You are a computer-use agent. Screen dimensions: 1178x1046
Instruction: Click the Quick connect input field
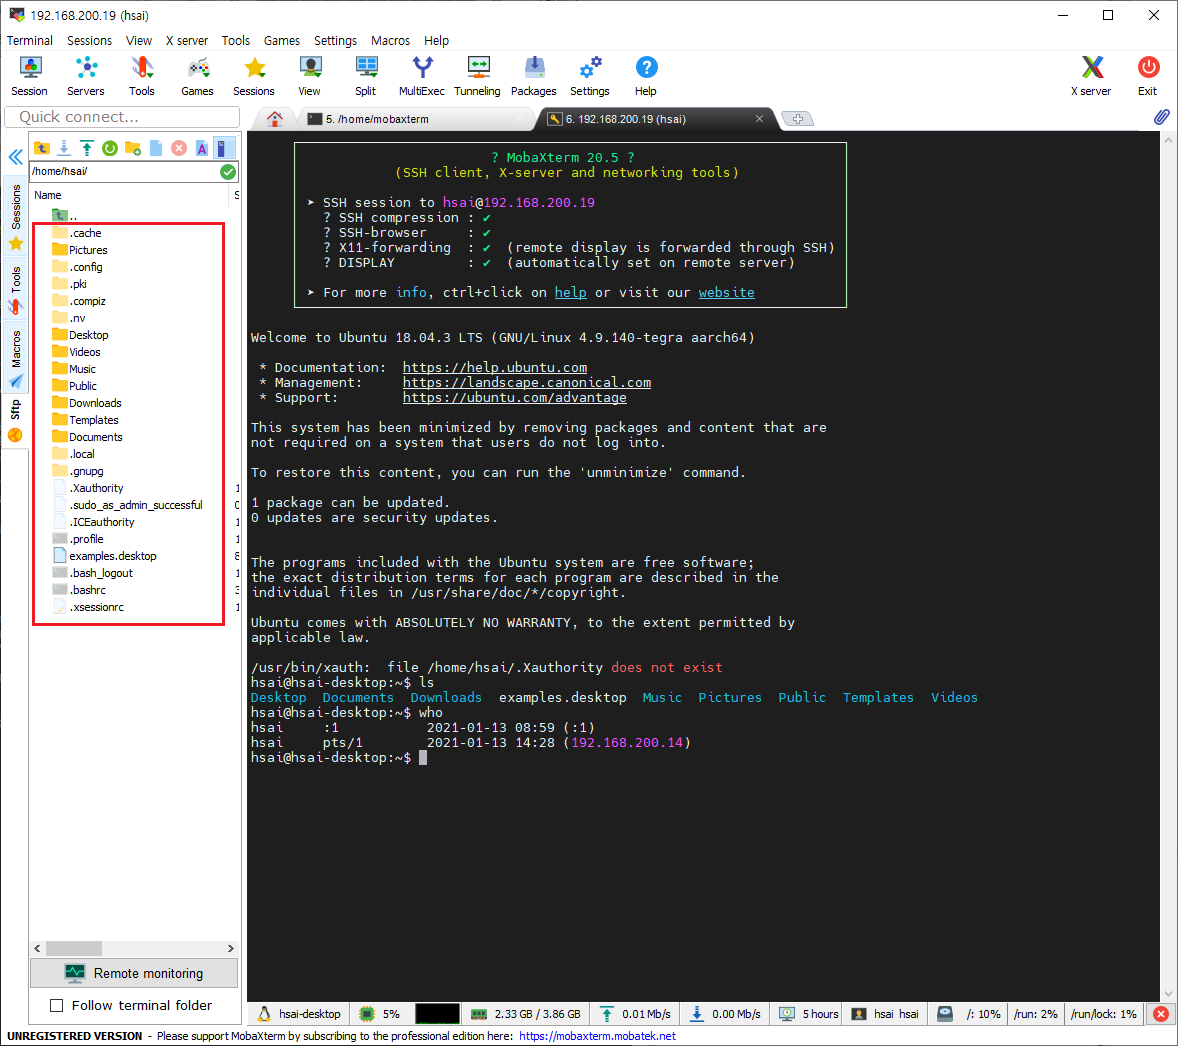point(122,117)
